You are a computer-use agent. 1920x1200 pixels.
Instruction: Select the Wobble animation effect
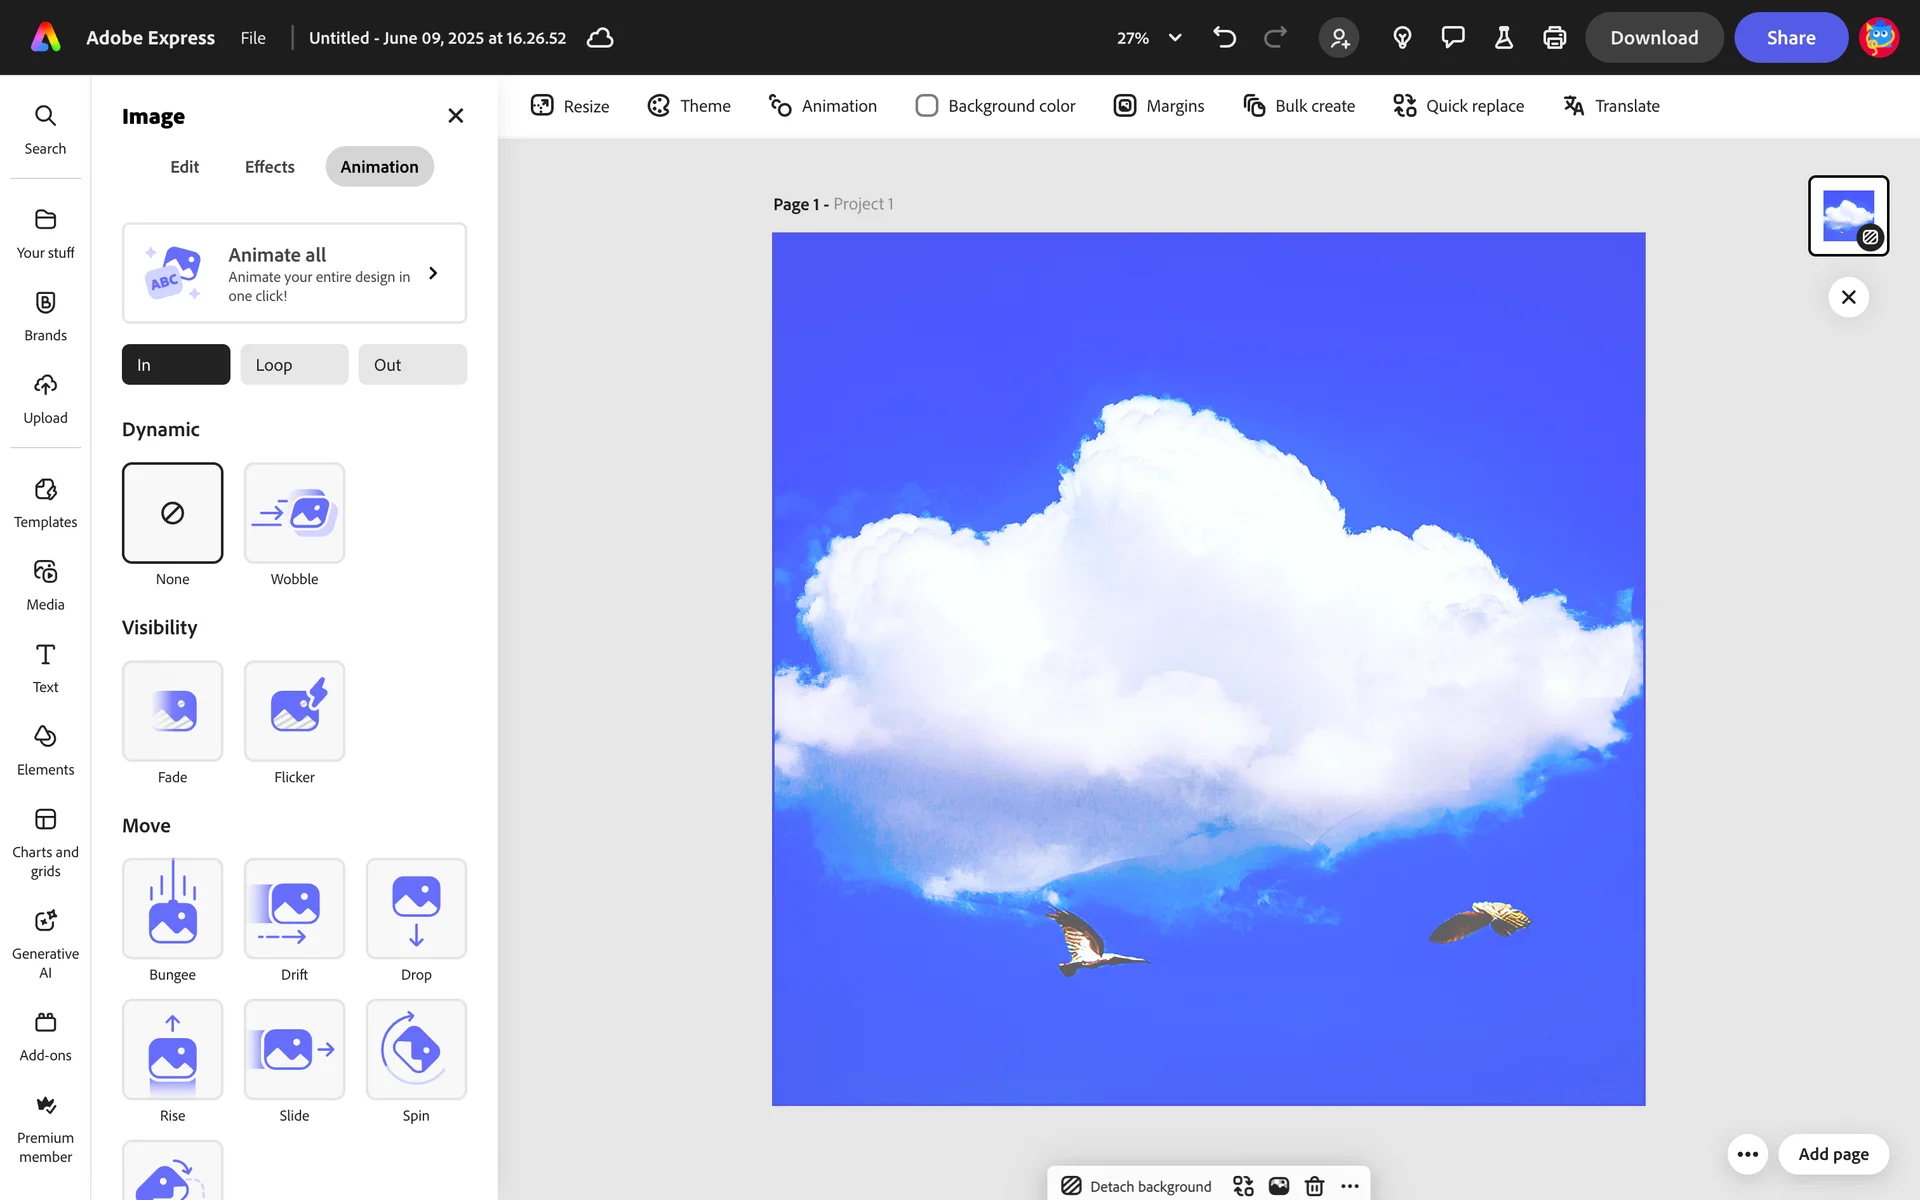coord(294,513)
